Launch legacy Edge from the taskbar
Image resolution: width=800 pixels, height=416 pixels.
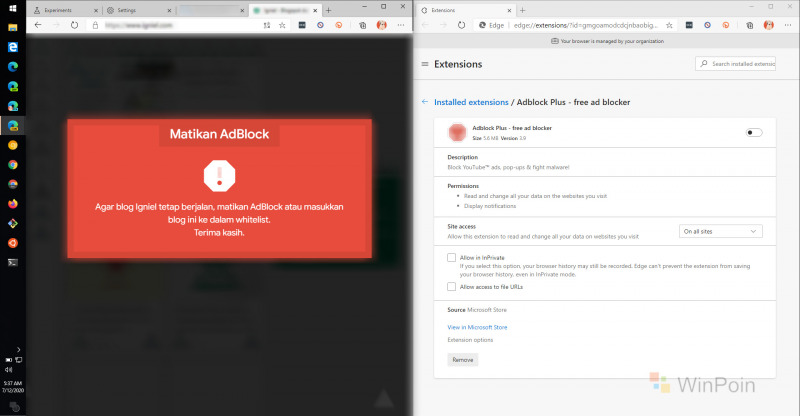pyautogui.click(x=13, y=47)
